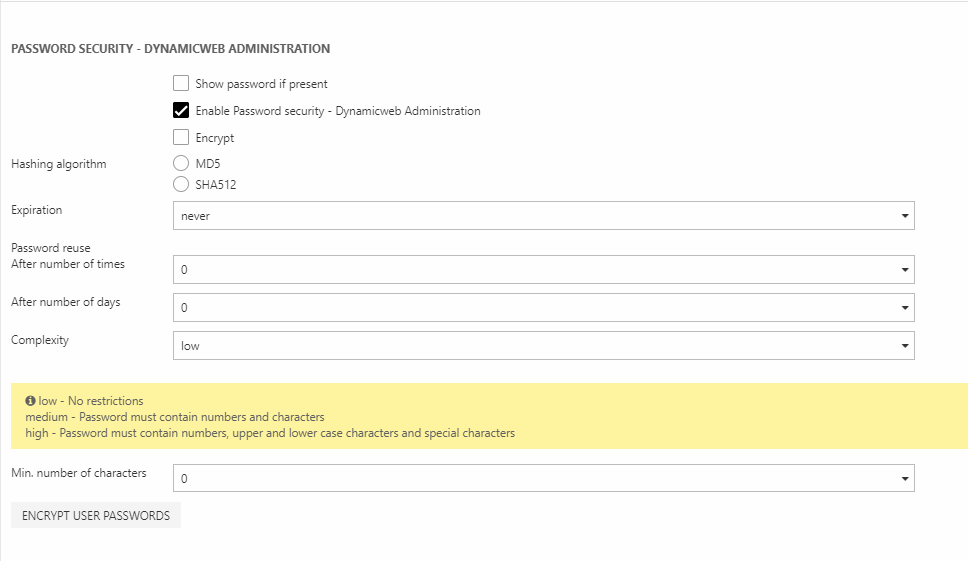Uncheck Enable Password security checkbox
This screenshot has width=968, height=561.
[x=181, y=111]
